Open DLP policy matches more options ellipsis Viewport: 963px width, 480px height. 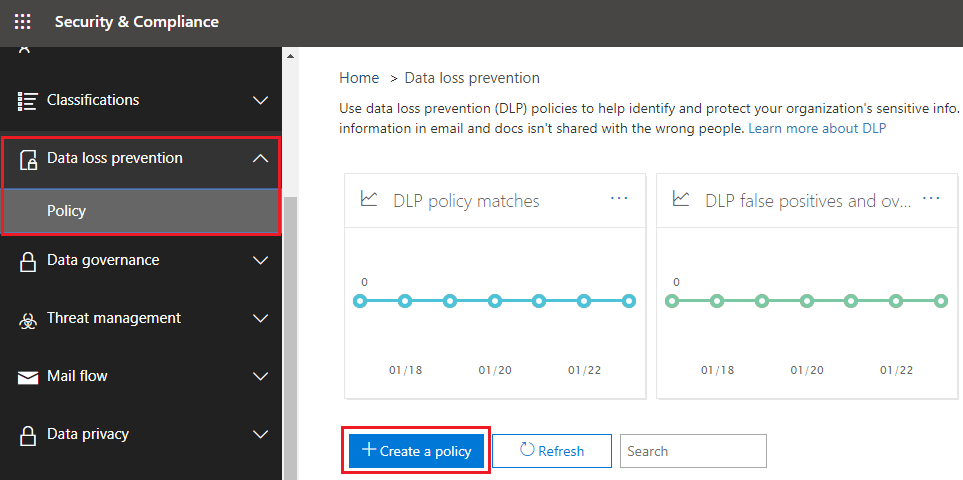coord(619,198)
